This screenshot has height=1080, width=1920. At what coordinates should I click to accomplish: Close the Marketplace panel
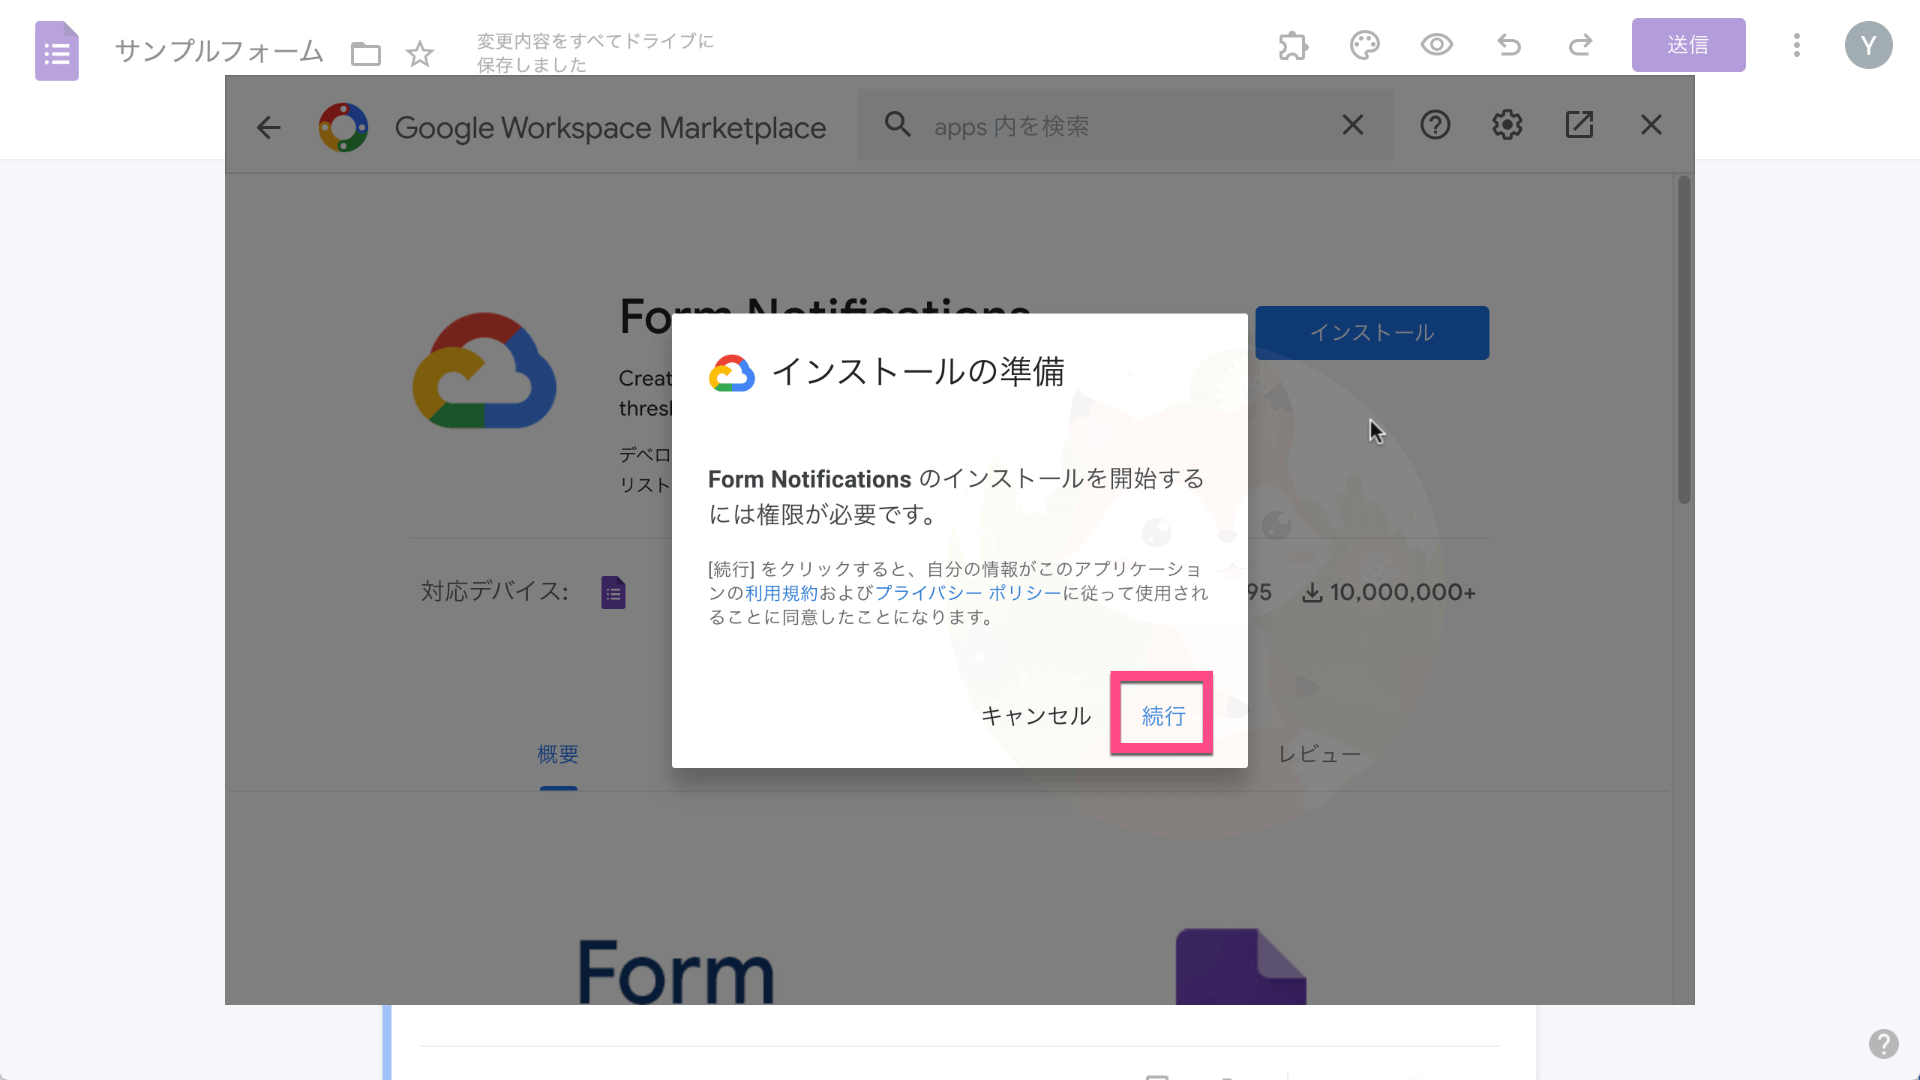tap(1651, 125)
